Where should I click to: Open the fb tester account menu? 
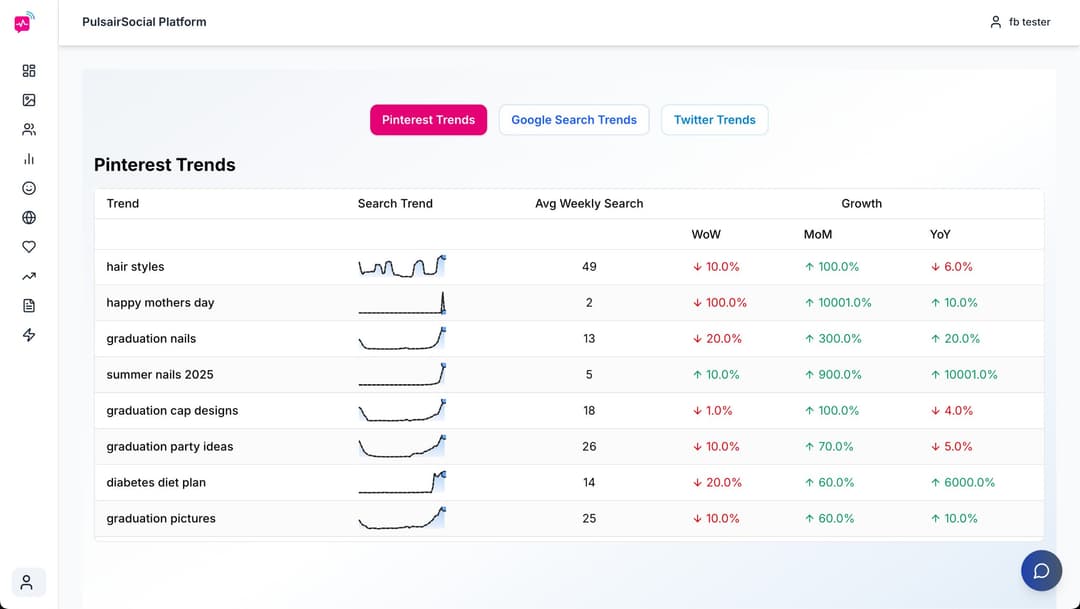(x=1021, y=21)
